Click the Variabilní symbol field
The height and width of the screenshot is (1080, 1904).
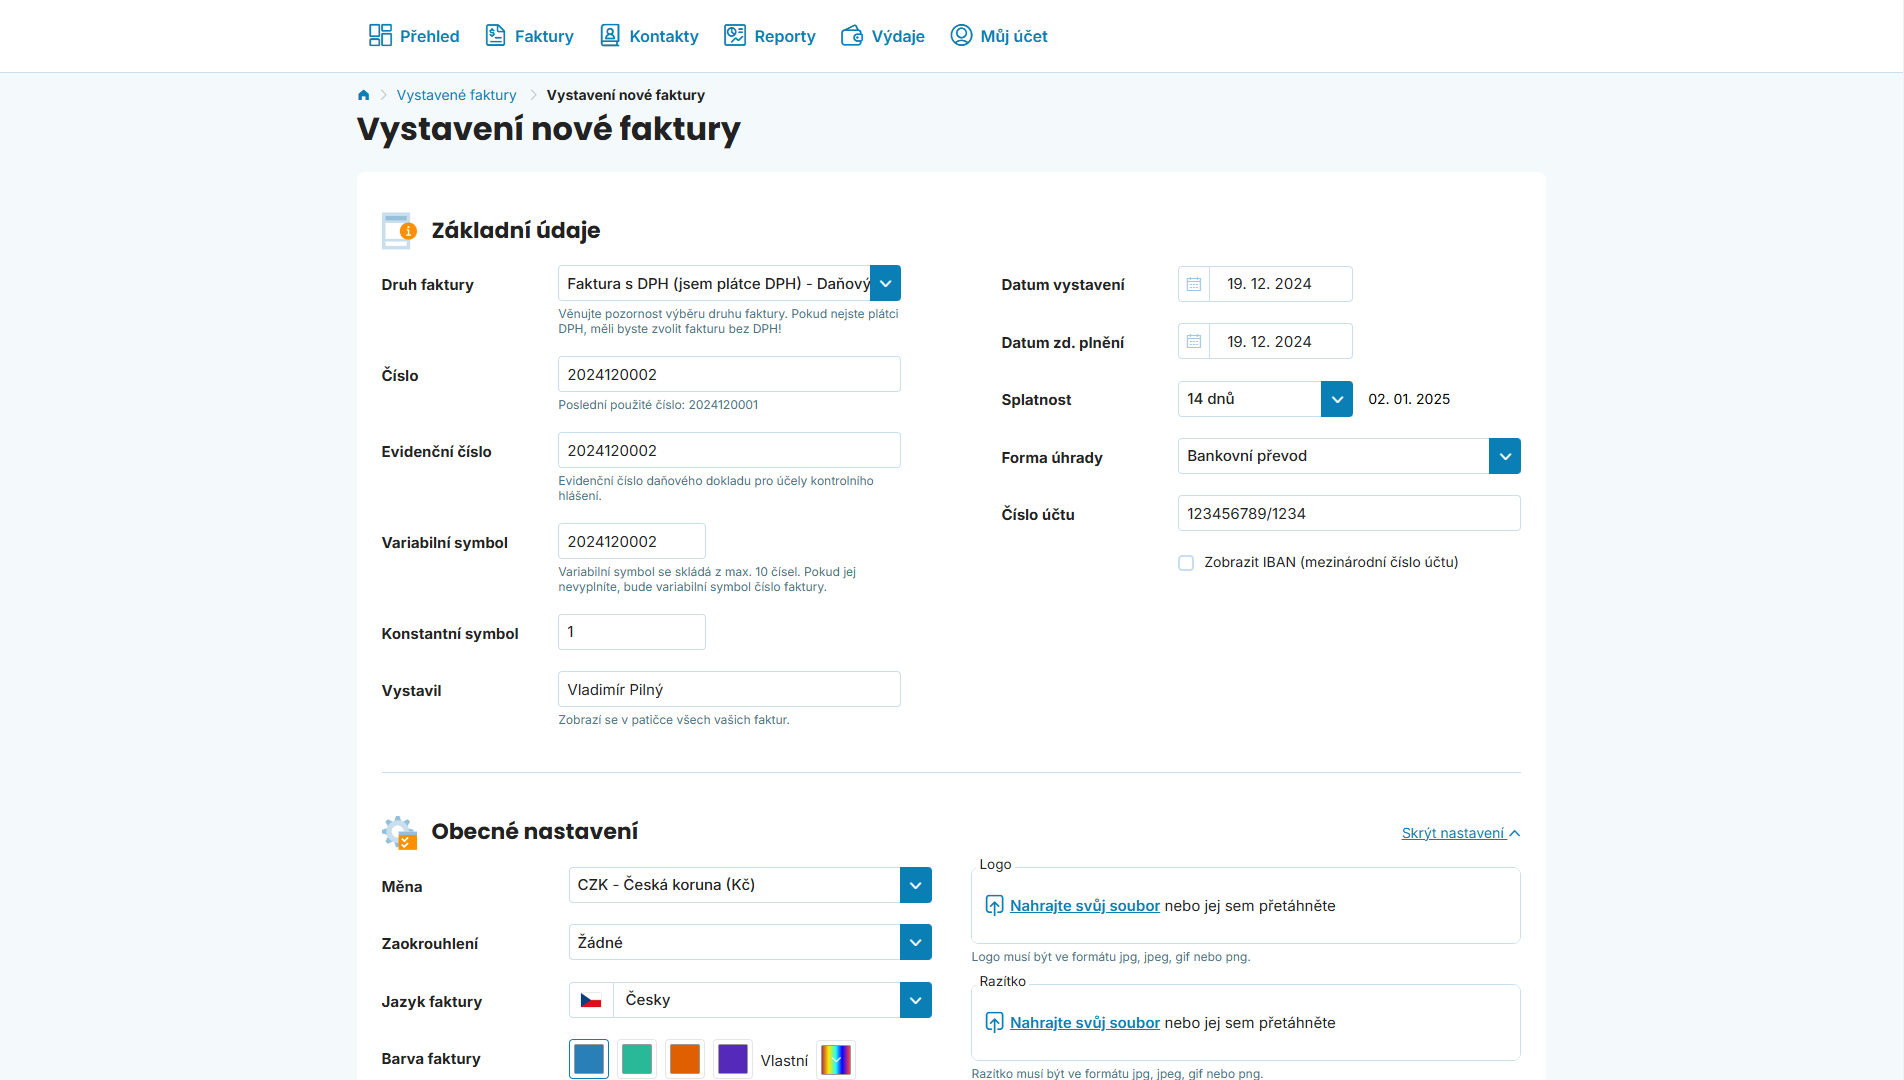[x=632, y=541]
